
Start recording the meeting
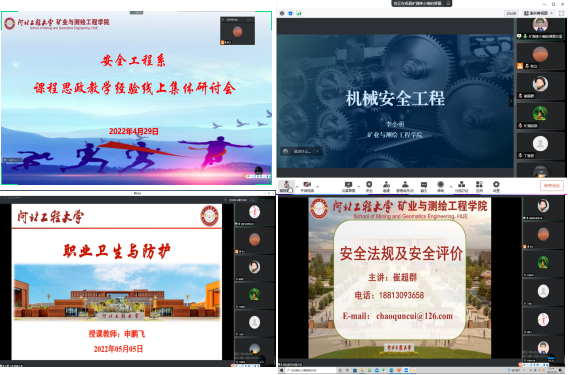440,186
